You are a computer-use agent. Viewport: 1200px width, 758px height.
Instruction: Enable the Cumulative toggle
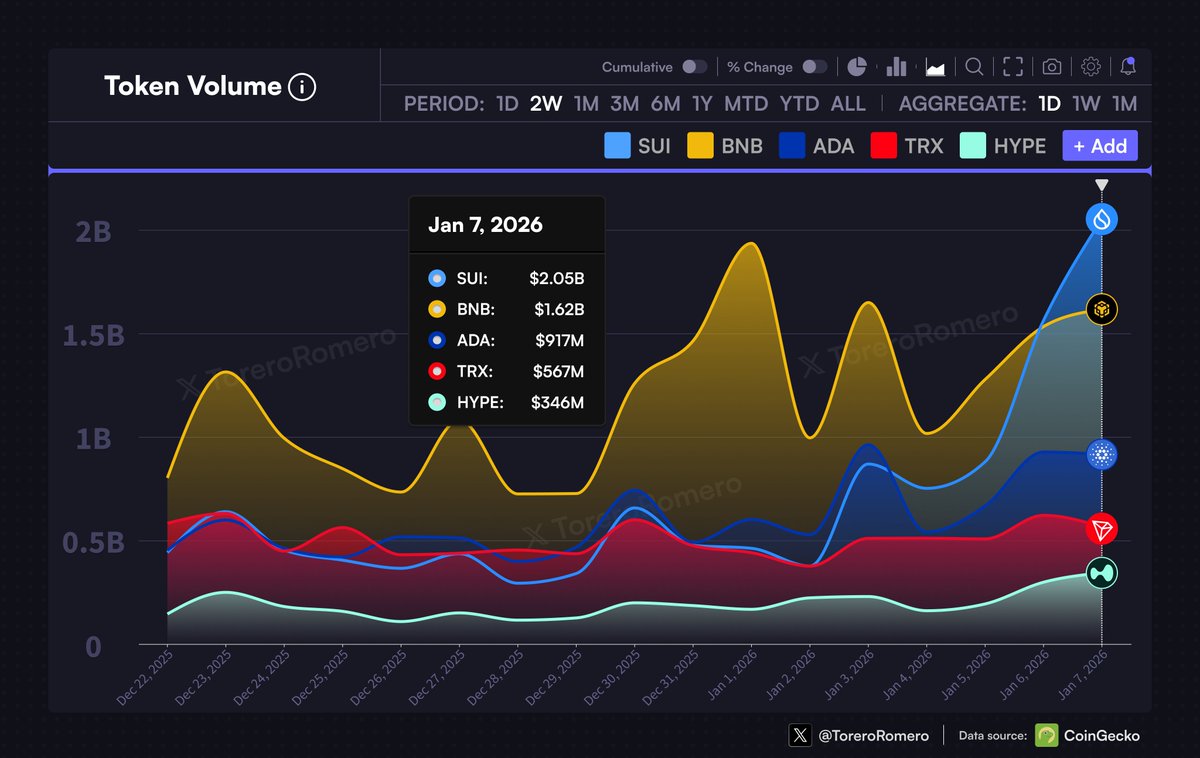click(x=697, y=66)
